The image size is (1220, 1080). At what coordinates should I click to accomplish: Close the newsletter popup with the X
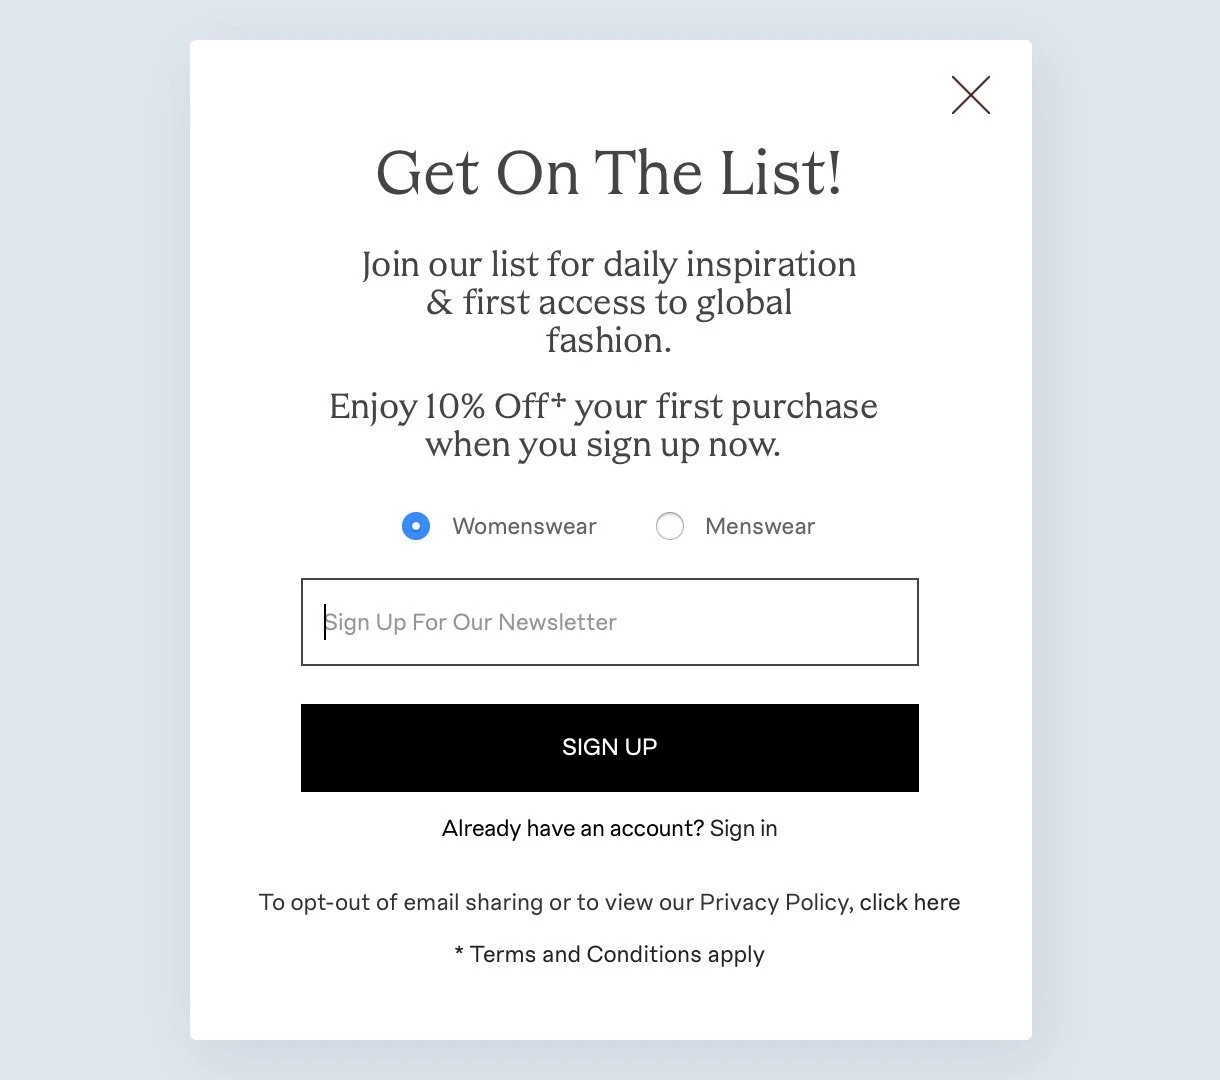click(970, 95)
